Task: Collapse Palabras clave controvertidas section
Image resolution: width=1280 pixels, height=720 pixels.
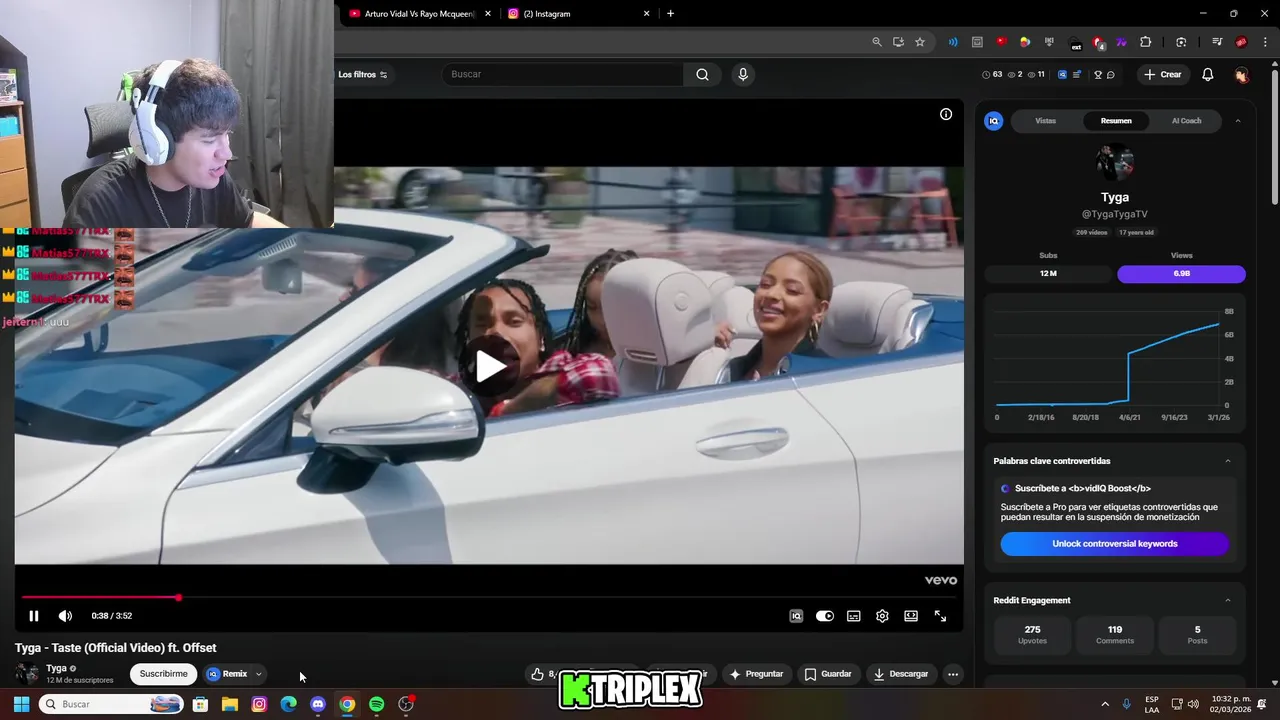Action: 1228,461
